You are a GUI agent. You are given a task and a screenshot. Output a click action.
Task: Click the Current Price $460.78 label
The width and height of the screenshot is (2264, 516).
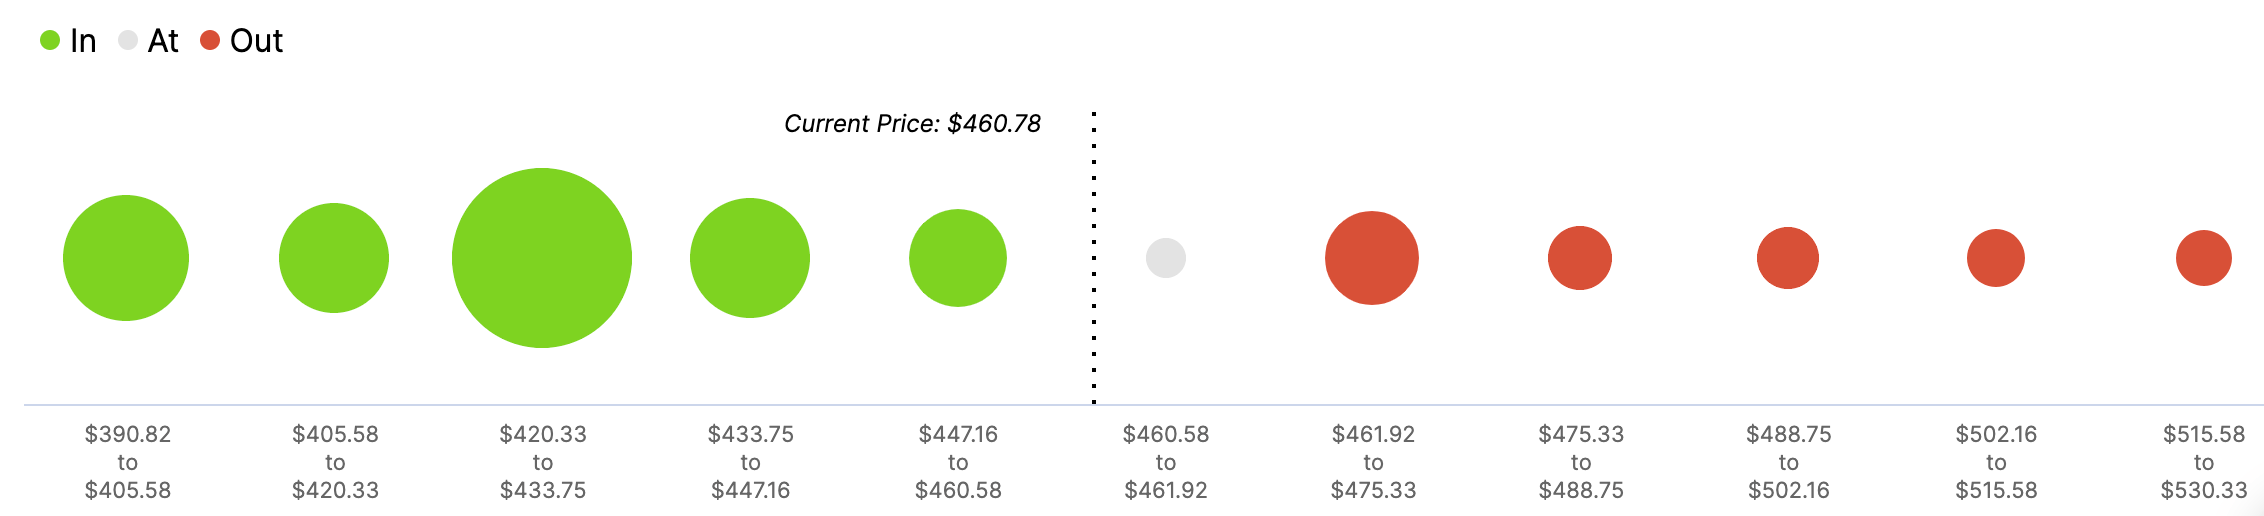point(912,124)
